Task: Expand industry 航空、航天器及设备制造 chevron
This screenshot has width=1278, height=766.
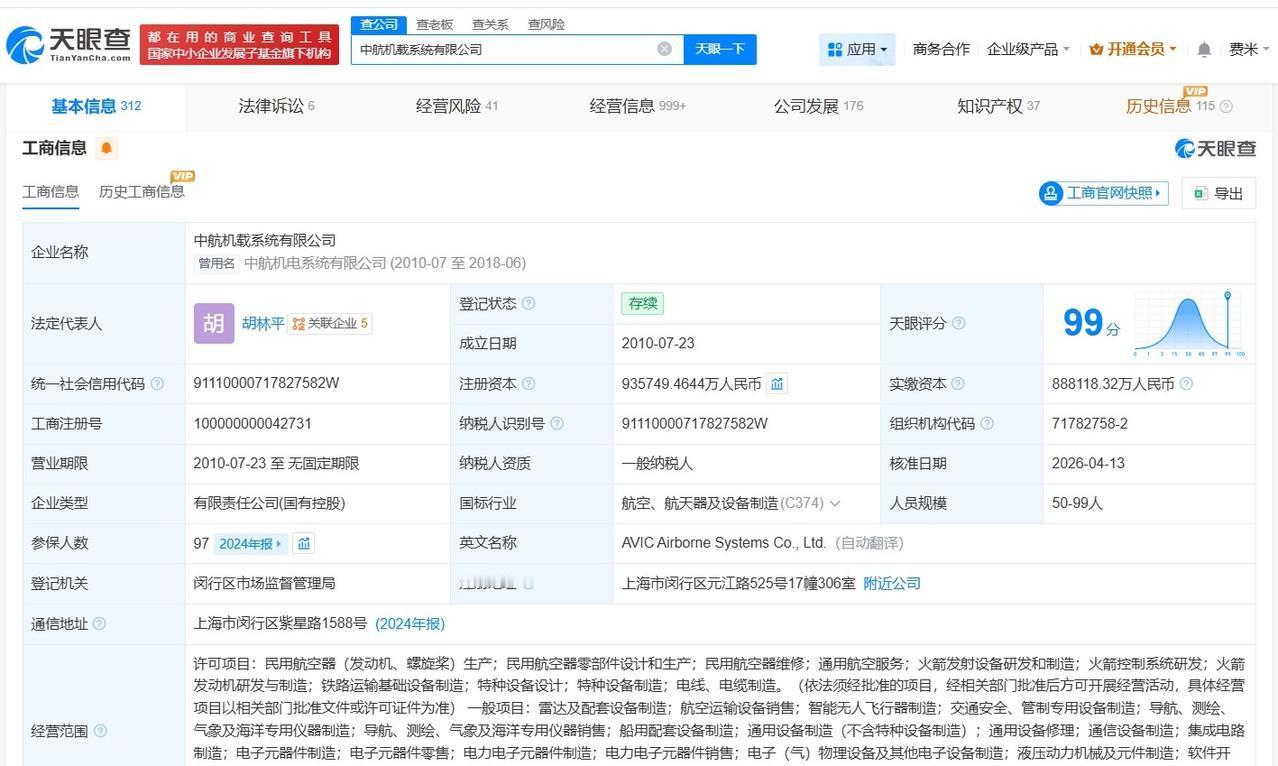Action: click(x=835, y=504)
